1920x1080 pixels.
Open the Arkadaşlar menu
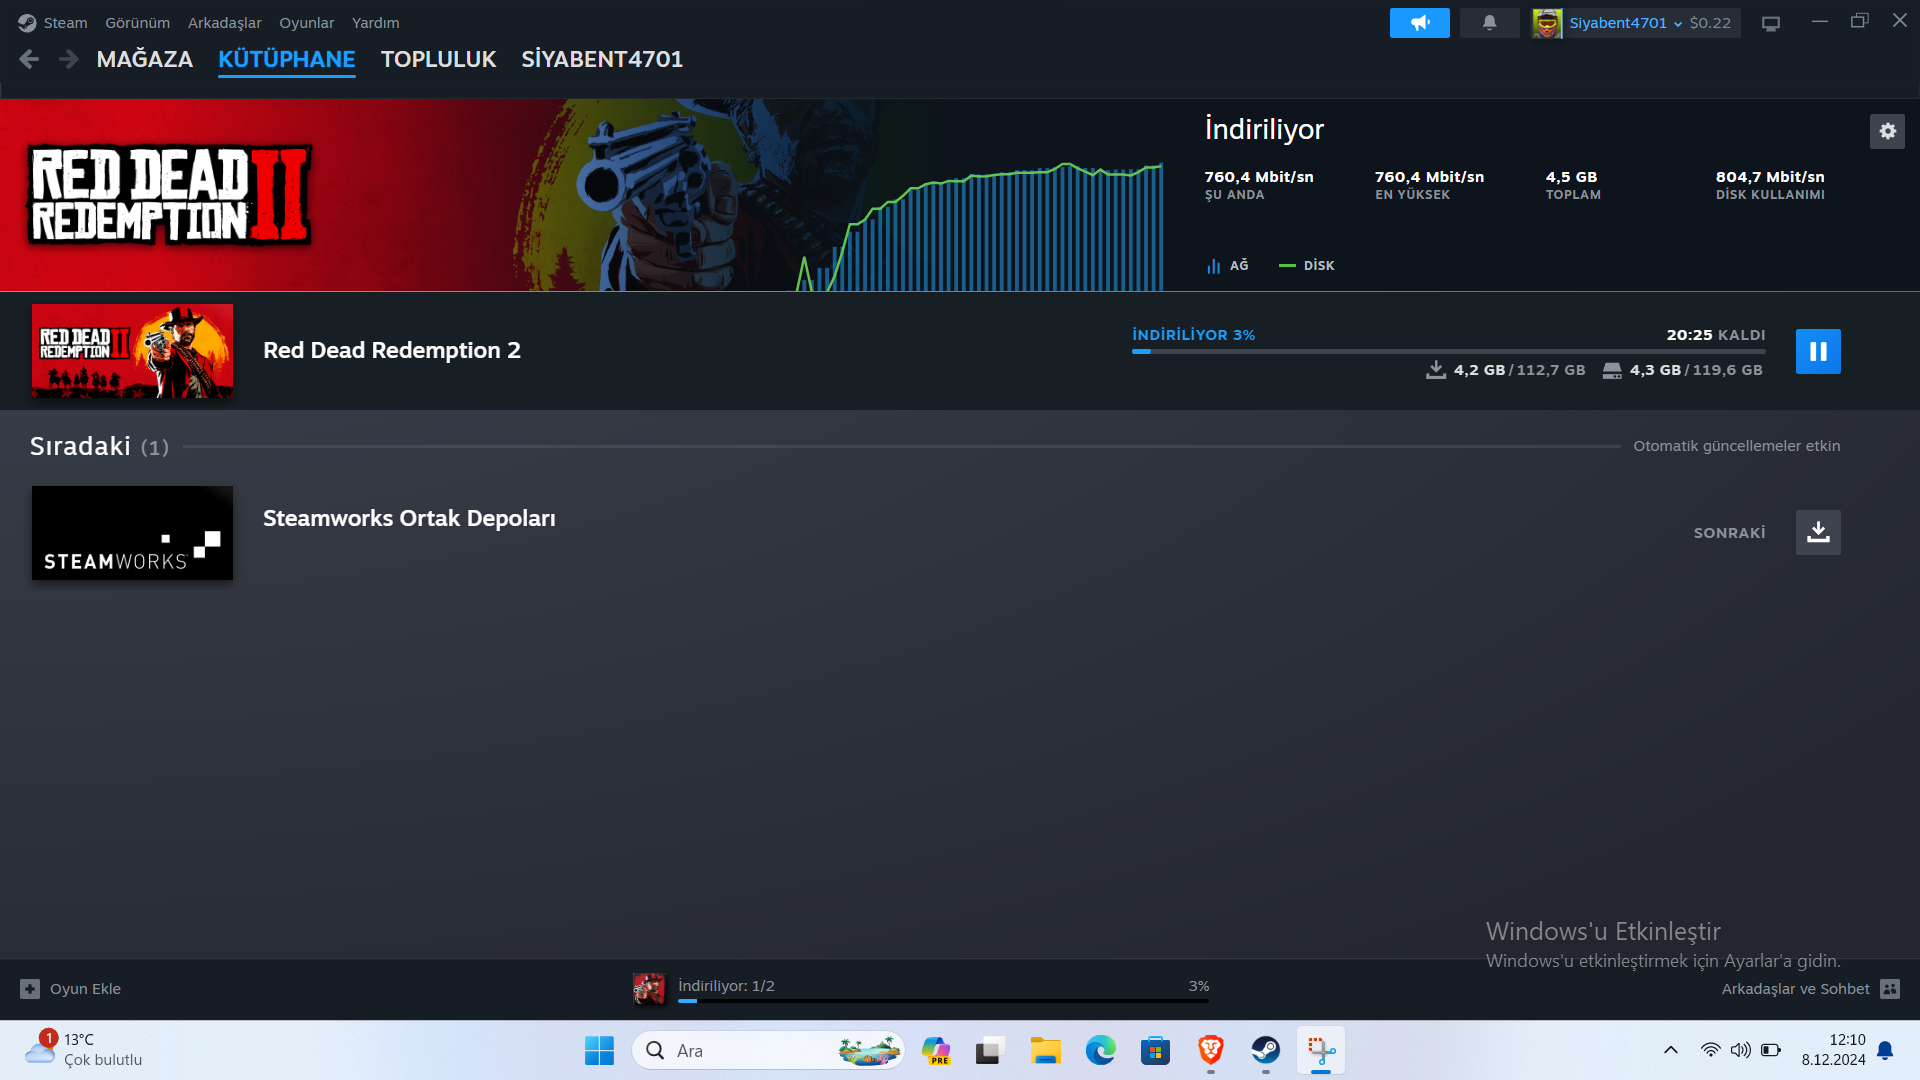click(224, 22)
